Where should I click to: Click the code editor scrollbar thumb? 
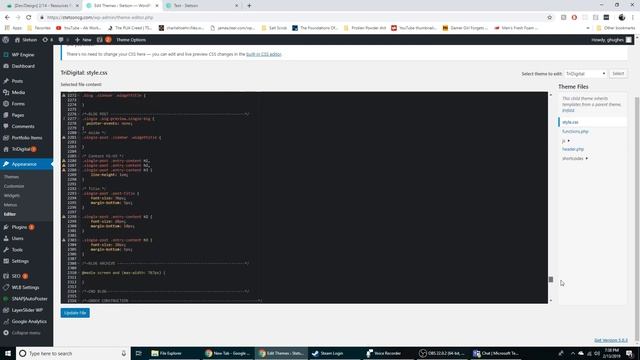(x=551, y=280)
